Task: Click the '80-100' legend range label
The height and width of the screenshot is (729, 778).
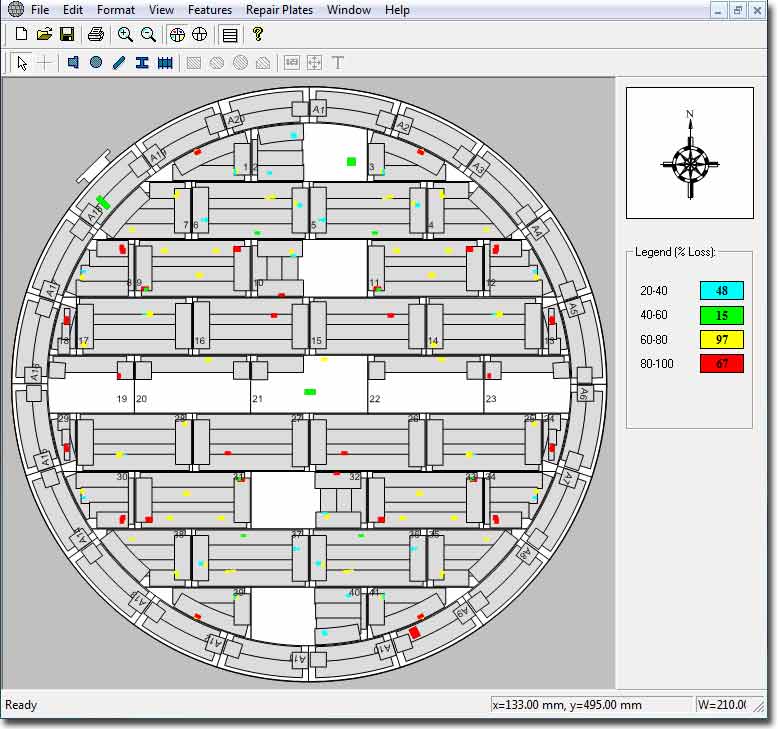Action: [656, 364]
